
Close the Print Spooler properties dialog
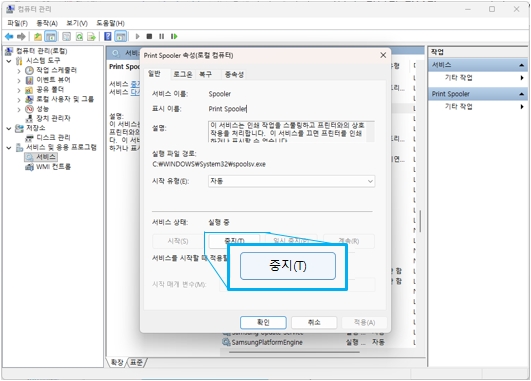383,55
